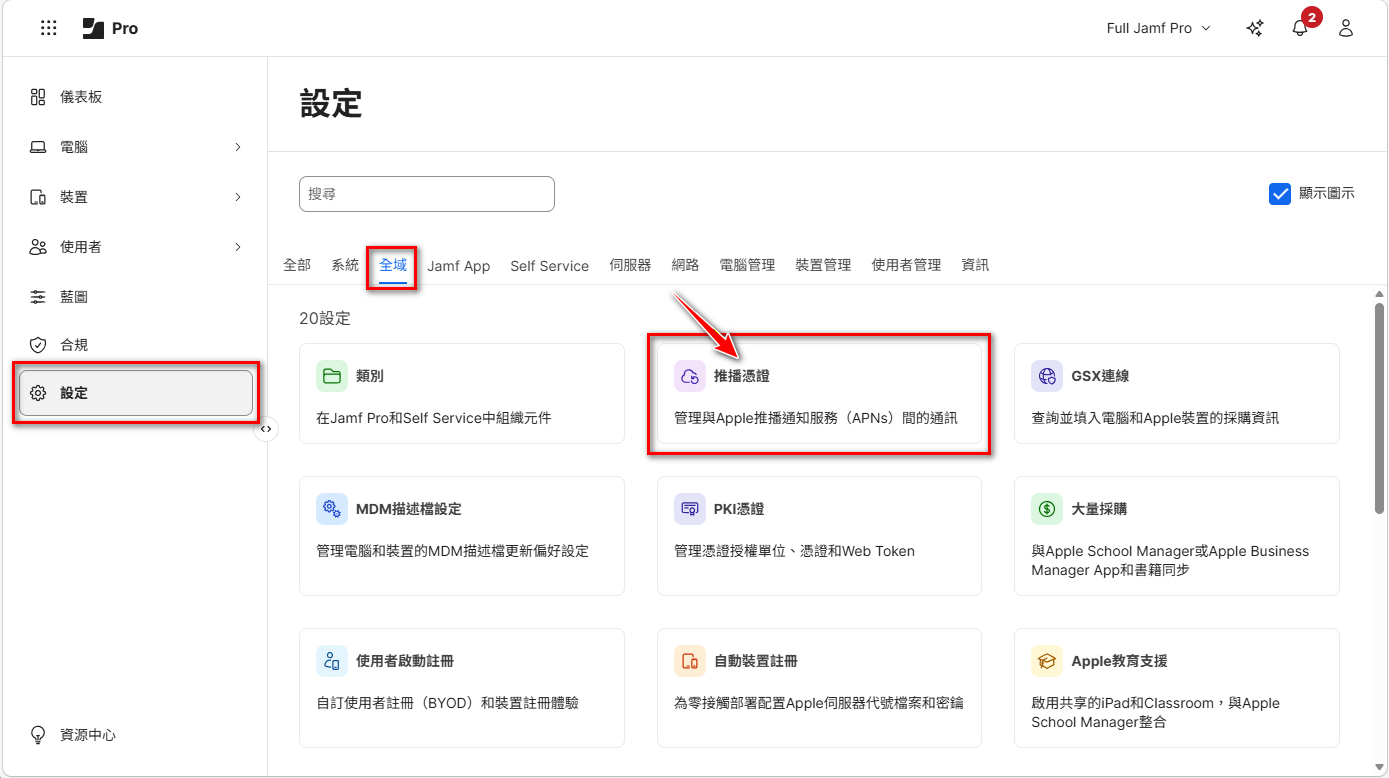The height and width of the screenshot is (778, 1389).
Task: Collapse the sidebar using the divider handle
Action: (x=266, y=429)
